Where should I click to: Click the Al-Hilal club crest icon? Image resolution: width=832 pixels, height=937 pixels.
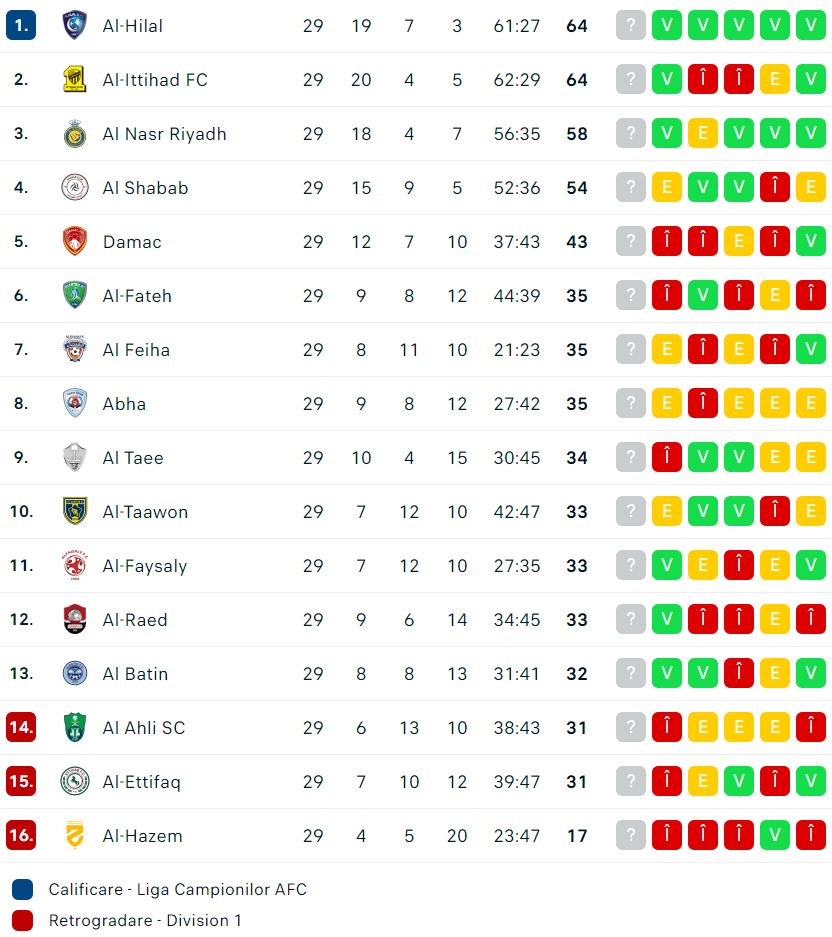[75, 25]
